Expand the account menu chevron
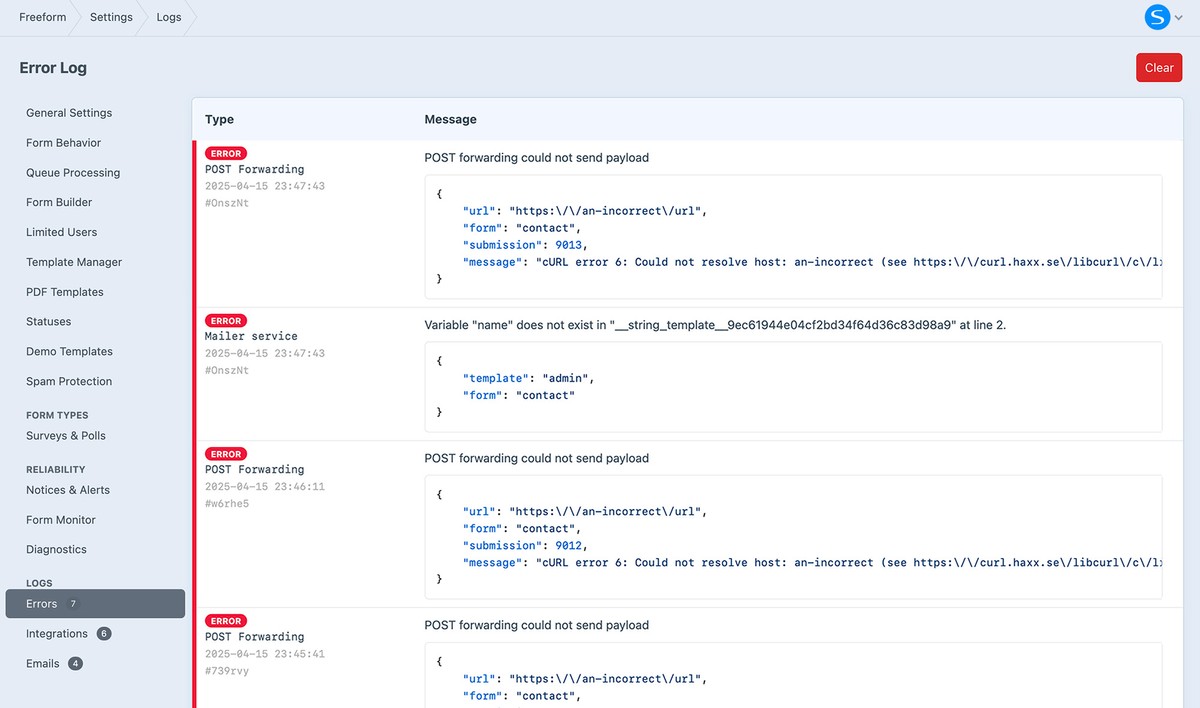1200x708 pixels. [1178, 17]
